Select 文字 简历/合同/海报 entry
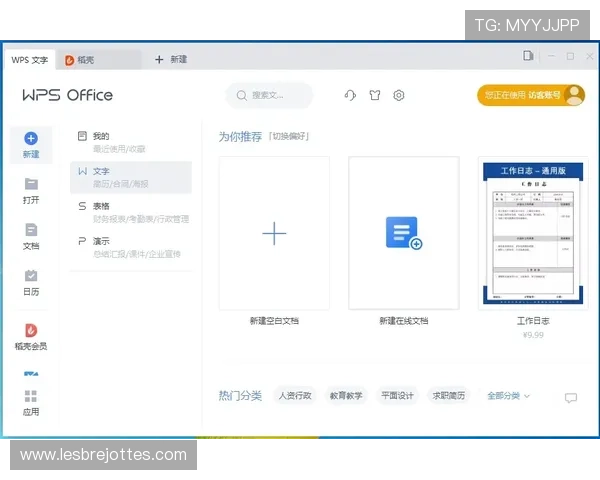The width and height of the screenshot is (600, 480). tap(131, 177)
